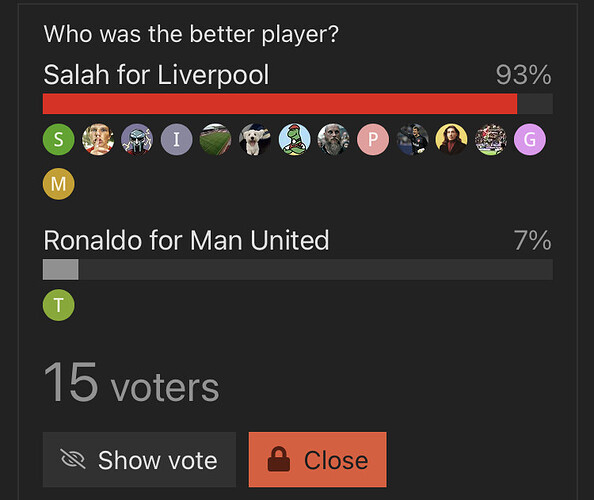Open the bearded man avatar profile
This screenshot has width=594, height=500.
click(x=333, y=139)
